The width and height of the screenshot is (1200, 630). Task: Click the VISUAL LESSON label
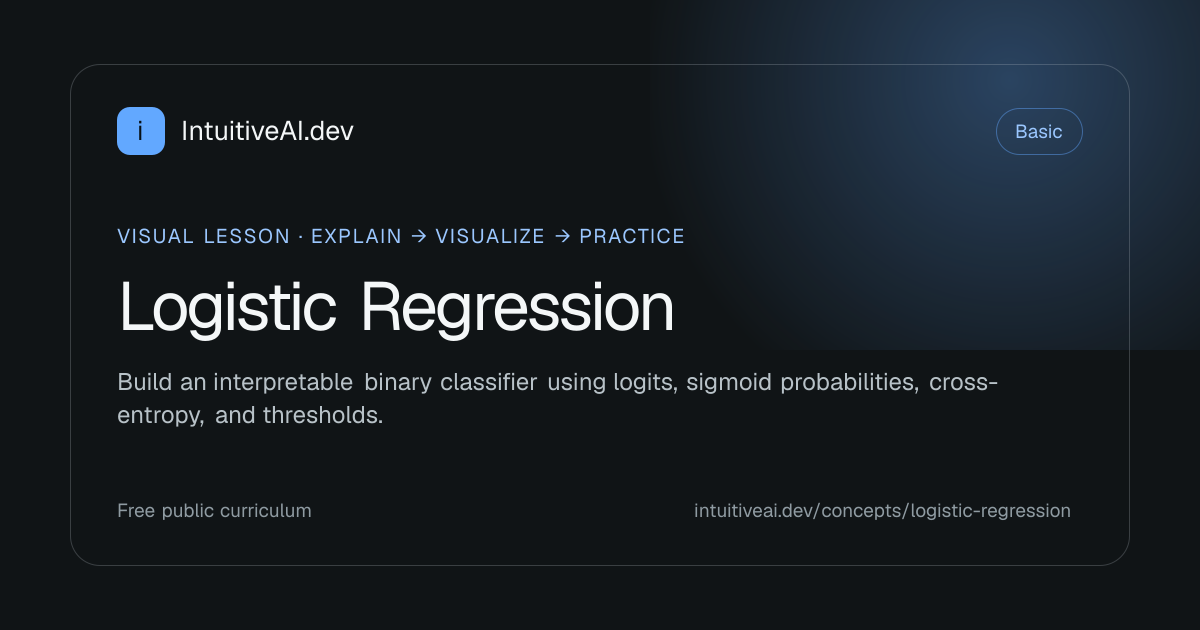click(203, 237)
